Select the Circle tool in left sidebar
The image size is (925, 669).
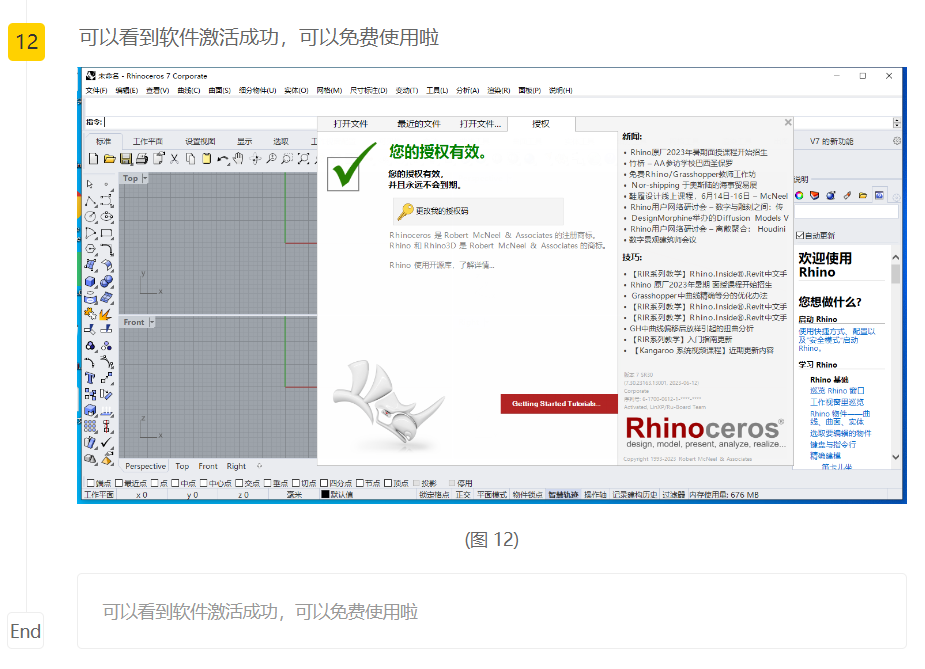(x=90, y=217)
